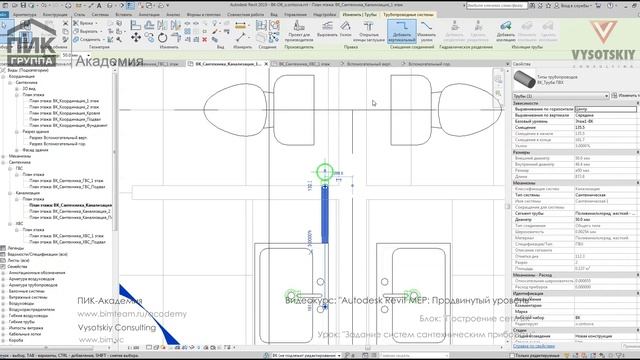Select the Move tool with four arrows

point(136,38)
